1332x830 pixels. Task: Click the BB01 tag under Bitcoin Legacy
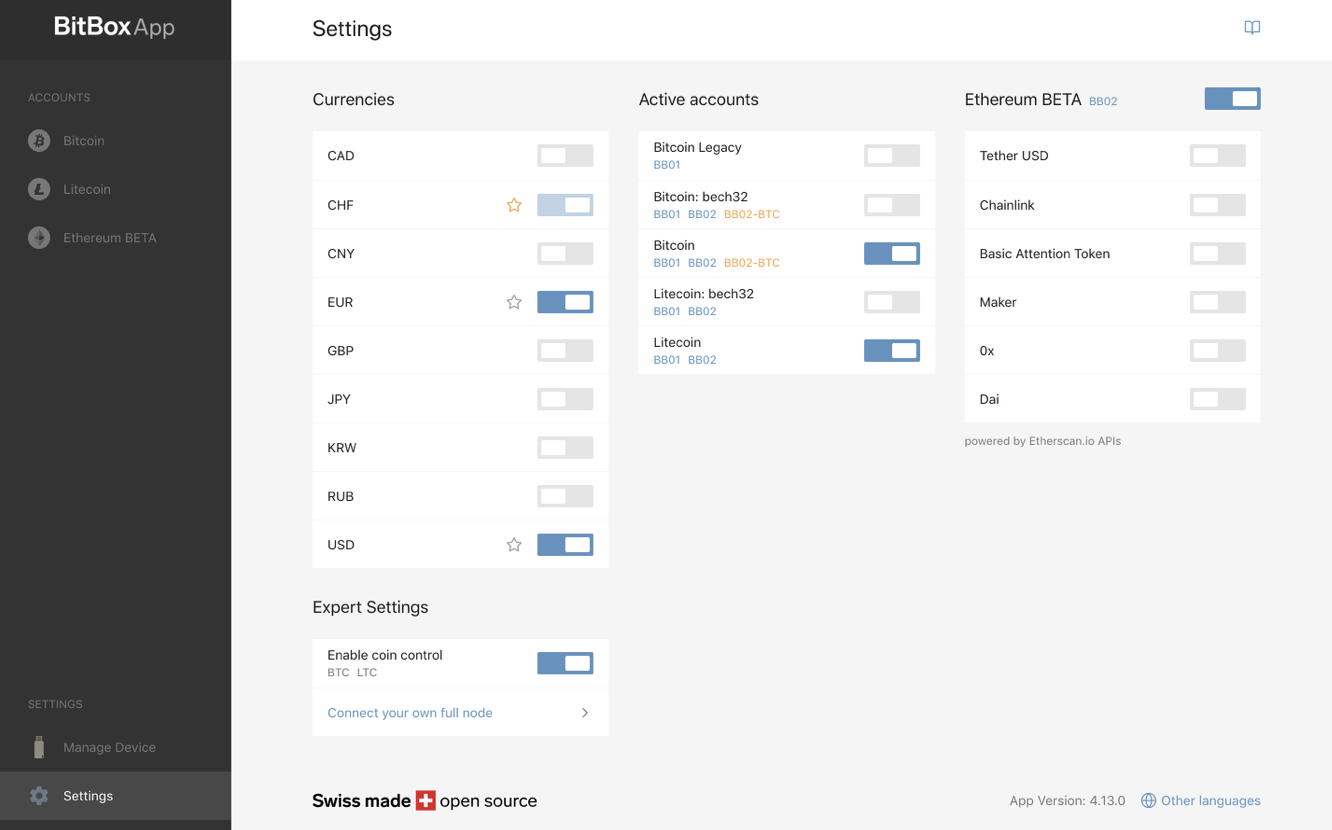667,165
